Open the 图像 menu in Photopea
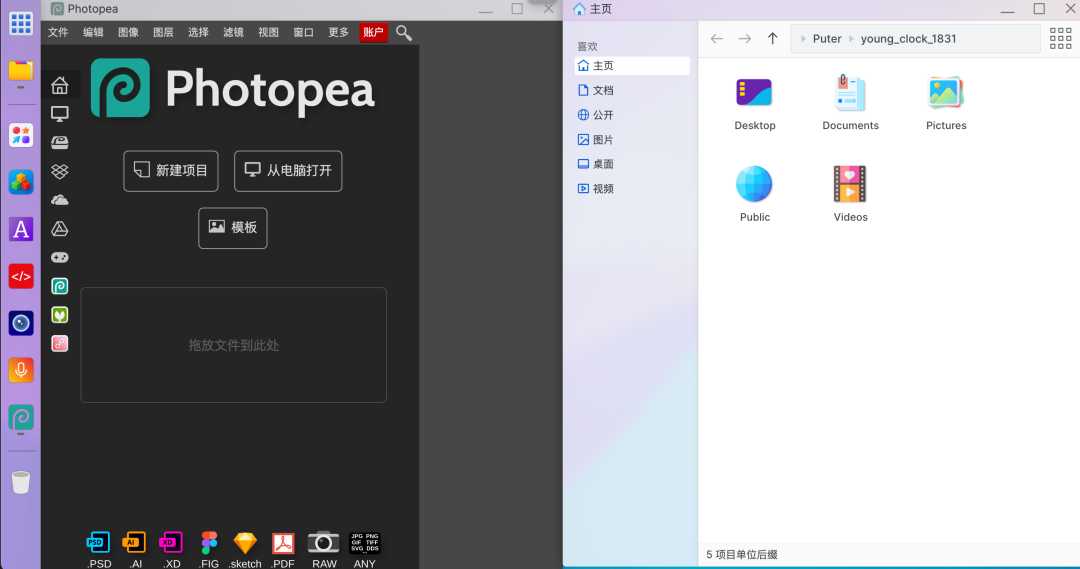This screenshot has height=569, width=1080. 128,32
